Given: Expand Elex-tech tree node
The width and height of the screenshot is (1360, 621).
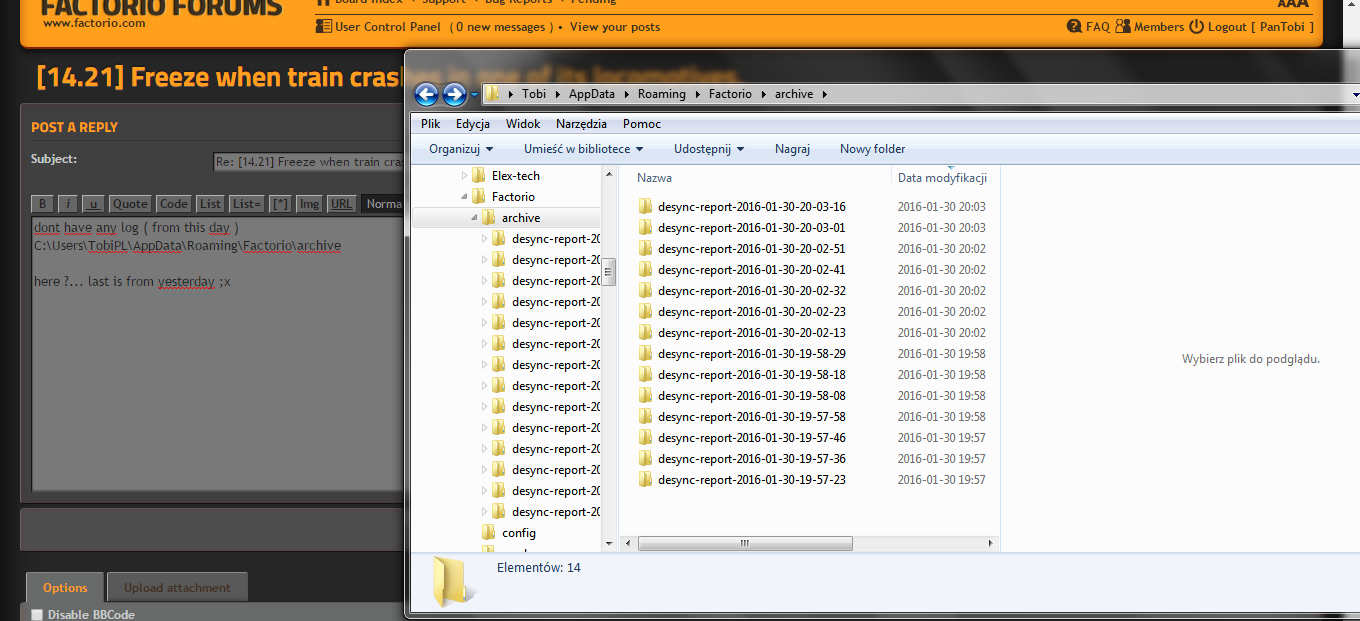Looking at the screenshot, I should click(464, 176).
